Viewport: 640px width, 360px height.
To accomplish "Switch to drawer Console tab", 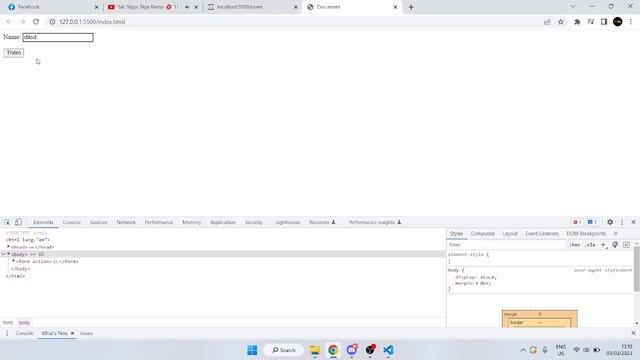I will (24, 333).
